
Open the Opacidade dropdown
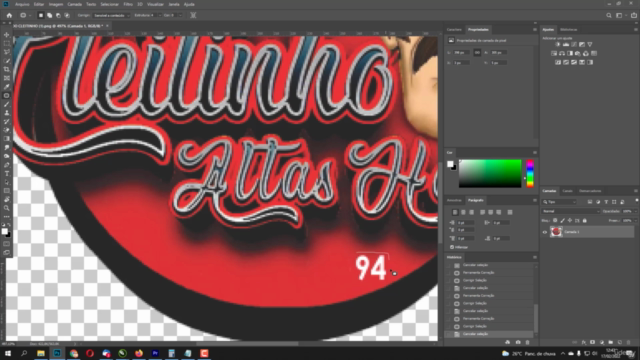point(636,211)
